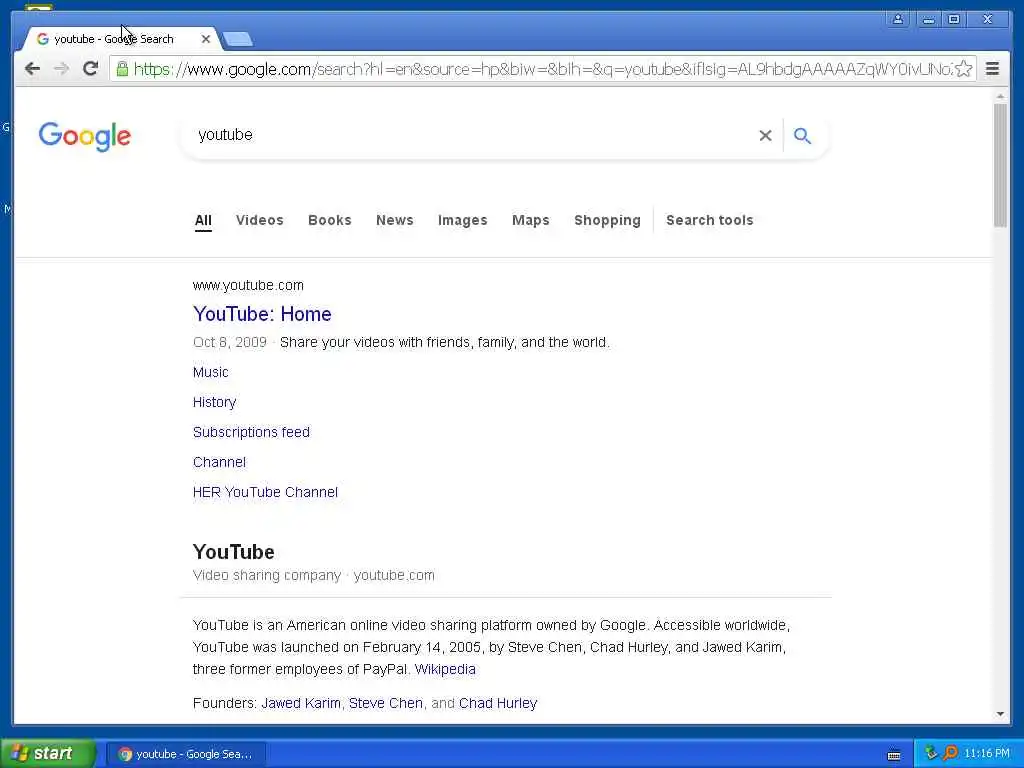Viewport: 1024px width, 768px height.
Task: Click the address bar URL
Action: click(x=542, y=69)
